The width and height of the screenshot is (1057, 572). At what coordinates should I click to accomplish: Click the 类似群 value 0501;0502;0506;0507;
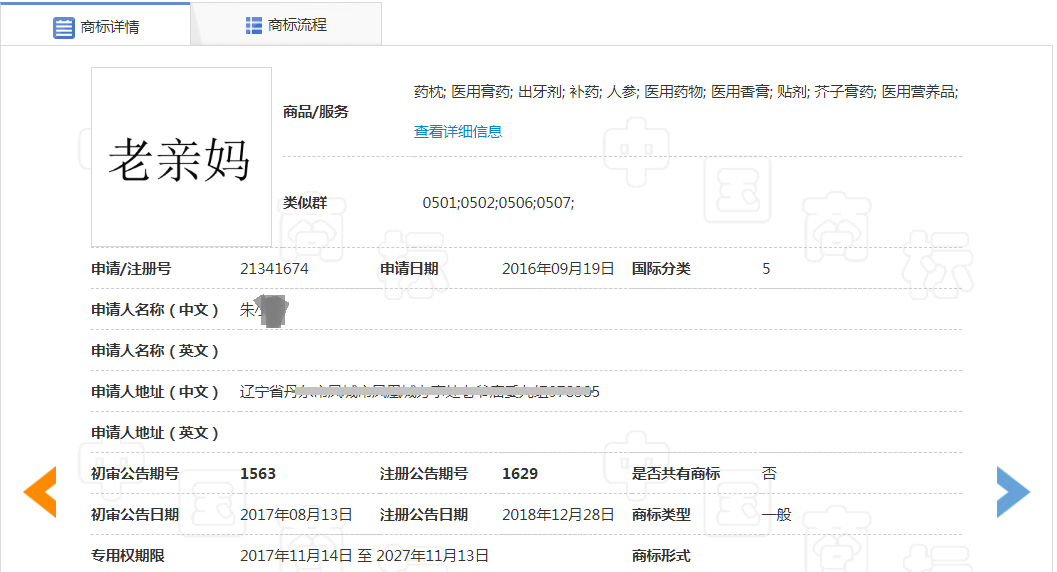coord(498,203)
